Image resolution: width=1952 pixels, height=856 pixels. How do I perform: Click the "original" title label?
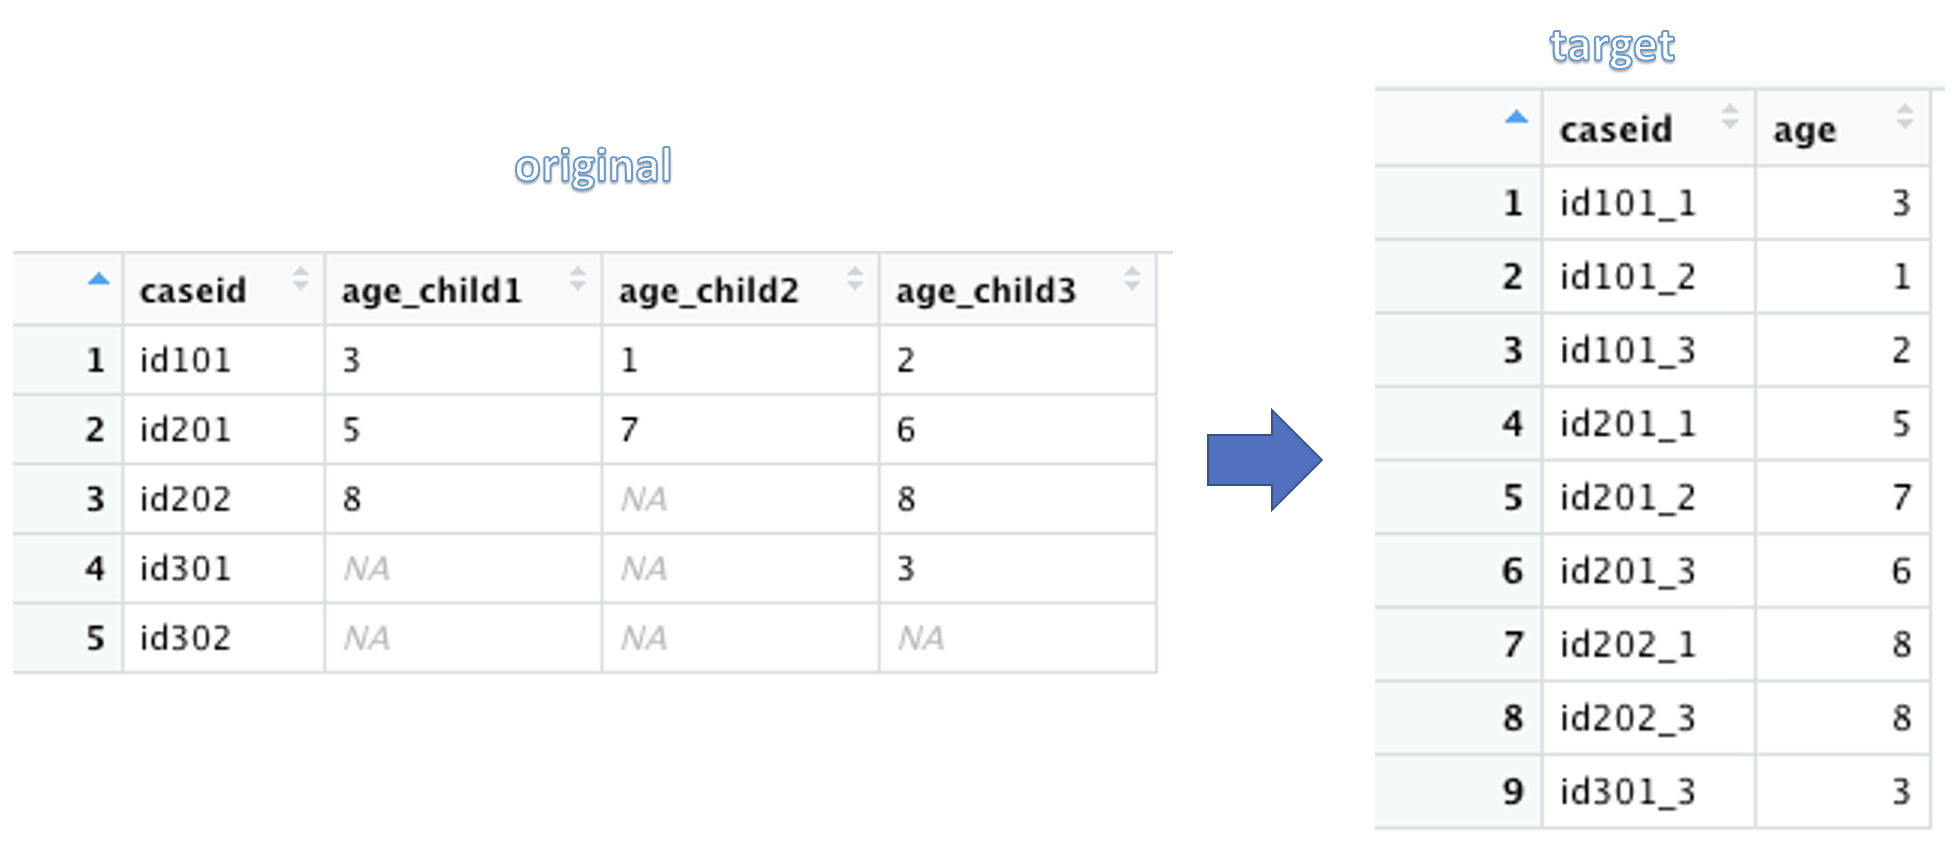pos(593,167)
